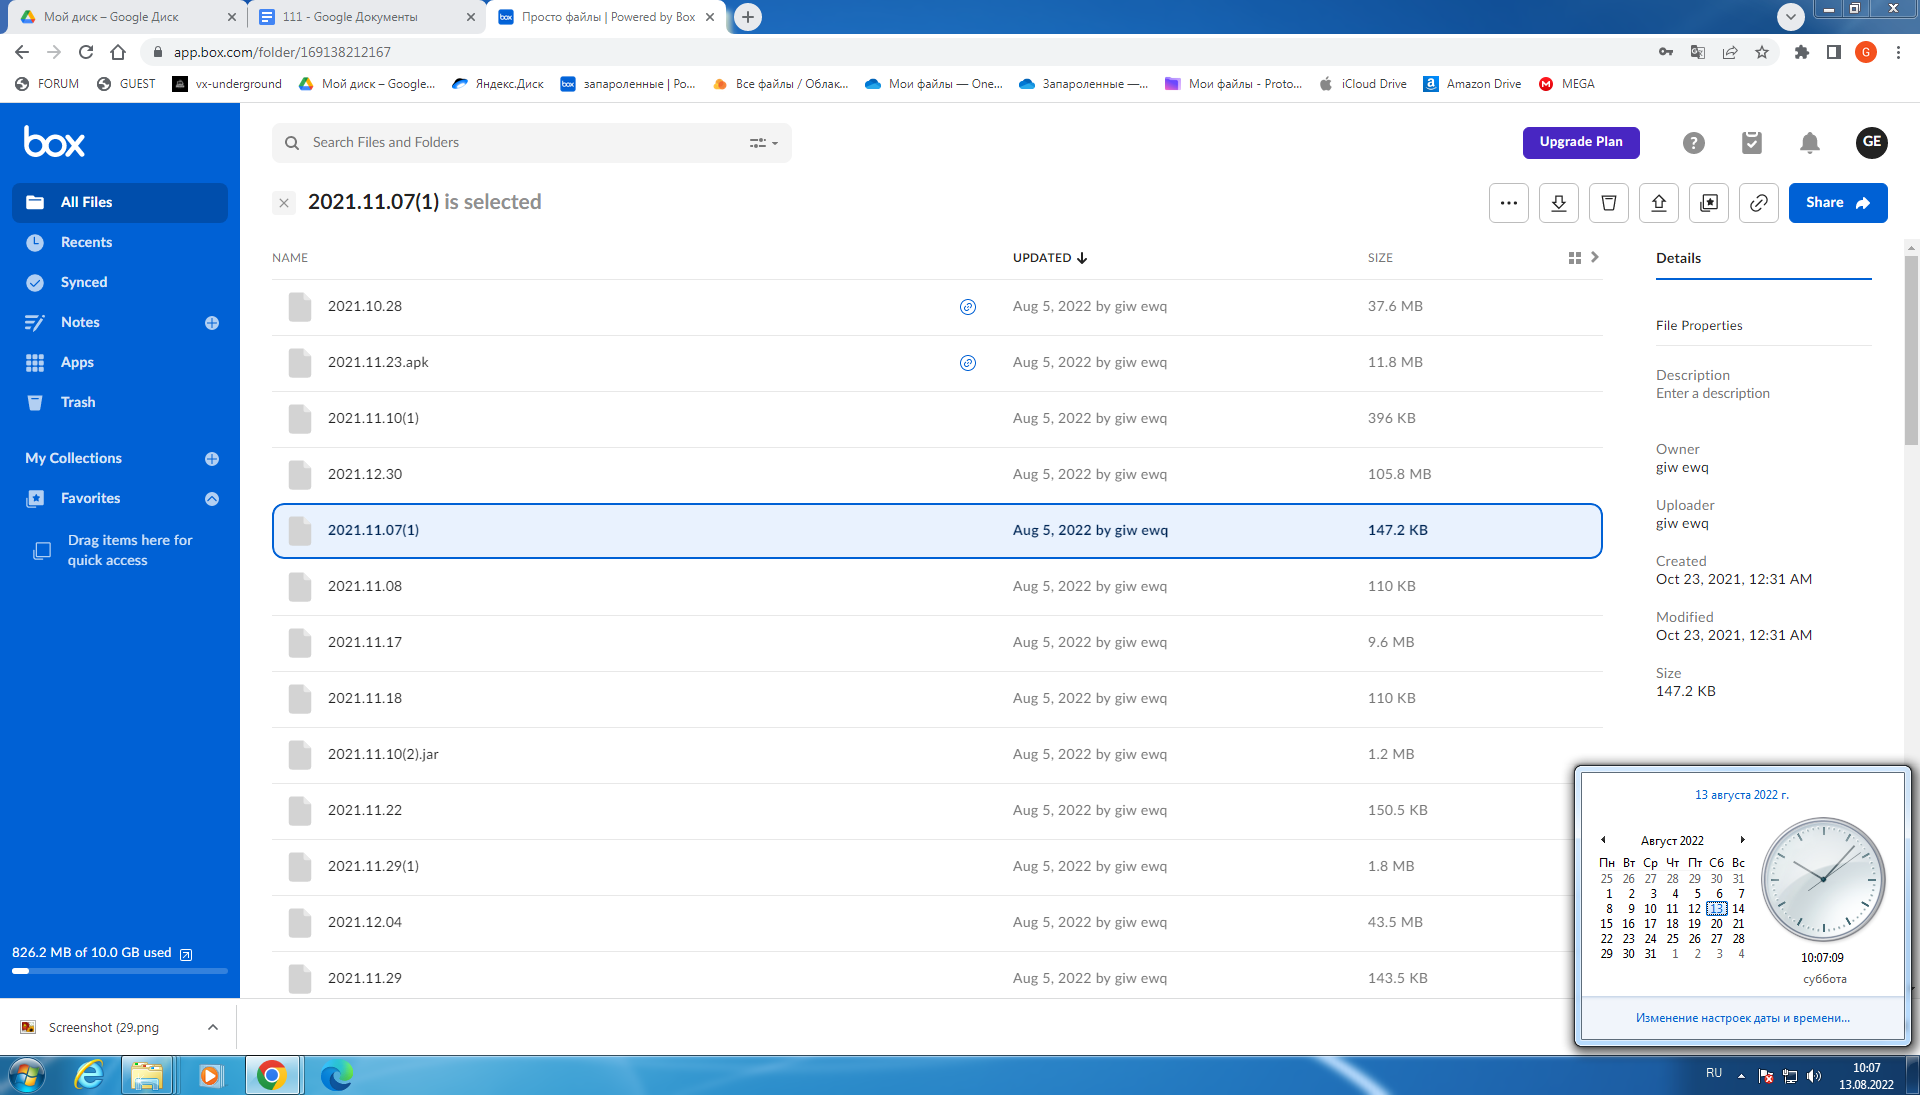Open the GE account avatar menu
The width and height of the screenshot is (1920, 1095).
click(x=1871, y=142)
